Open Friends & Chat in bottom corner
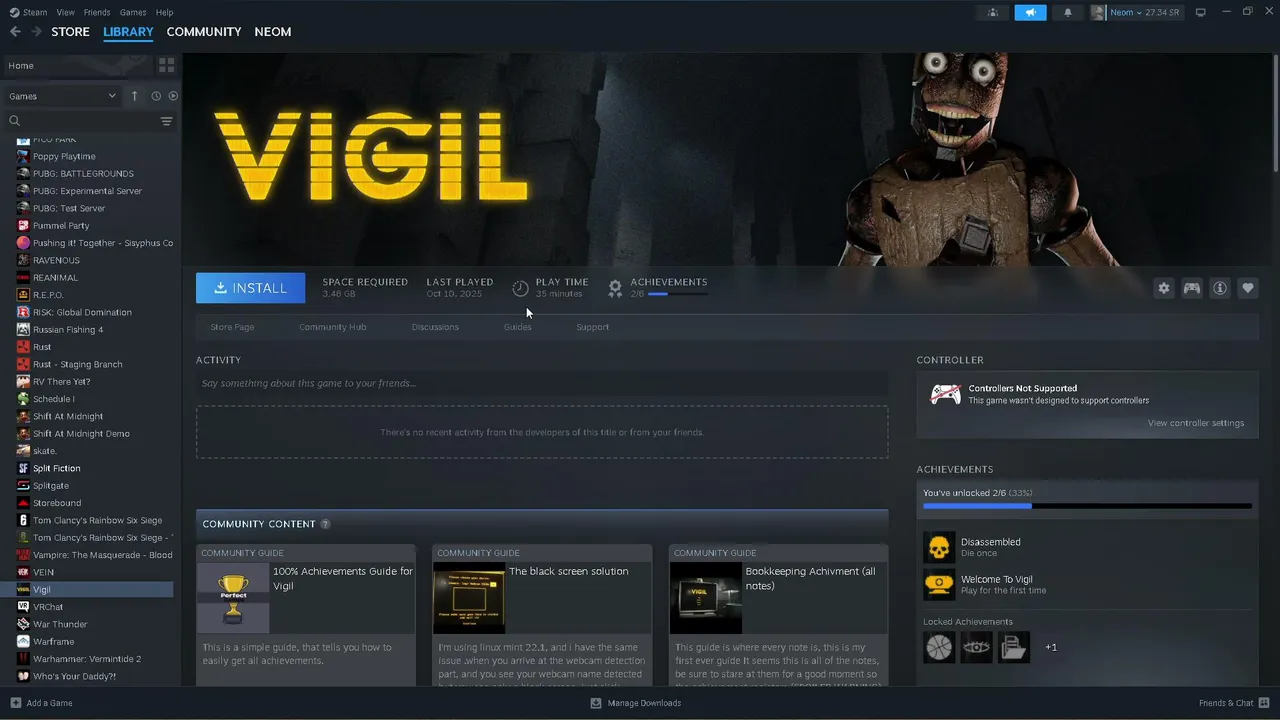Screen dimensions: 1280x720 click(1233, 703)
